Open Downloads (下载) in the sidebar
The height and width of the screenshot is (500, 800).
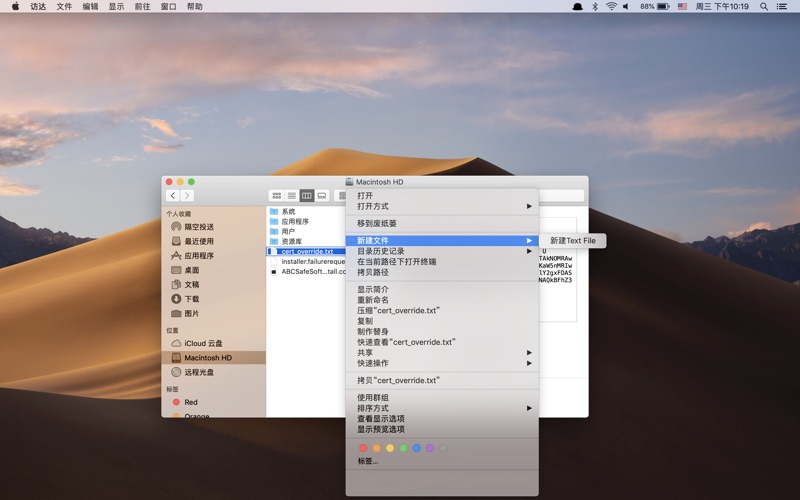click(x=191, y=299)
